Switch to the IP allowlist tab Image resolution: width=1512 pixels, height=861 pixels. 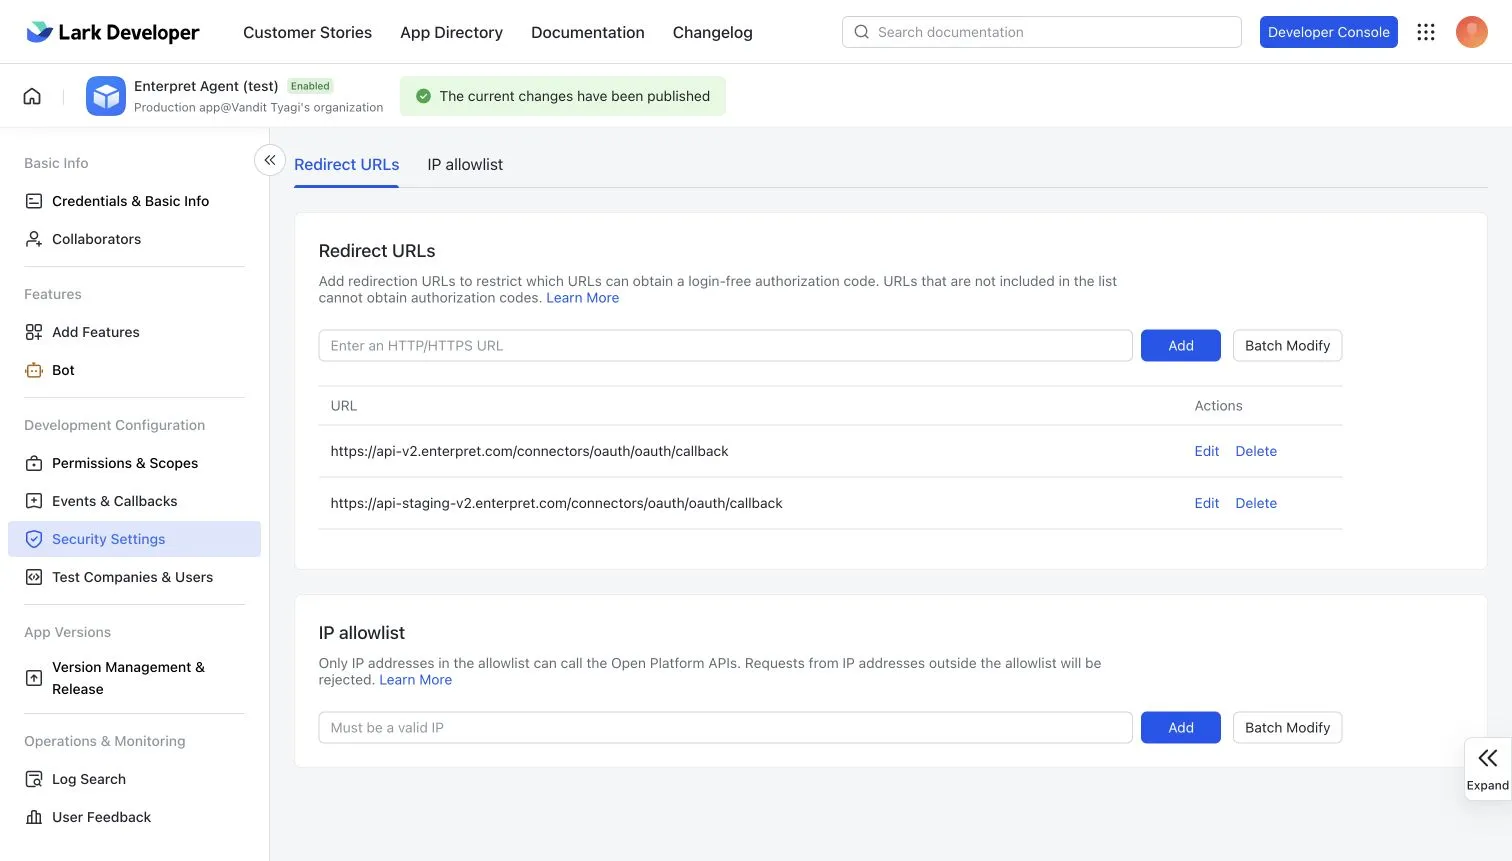pyautogui.click(x=465, y=165)
